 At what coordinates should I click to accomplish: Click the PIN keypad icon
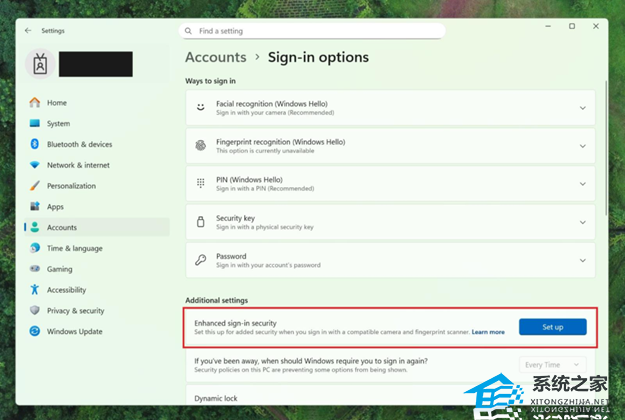coord(200,183)
